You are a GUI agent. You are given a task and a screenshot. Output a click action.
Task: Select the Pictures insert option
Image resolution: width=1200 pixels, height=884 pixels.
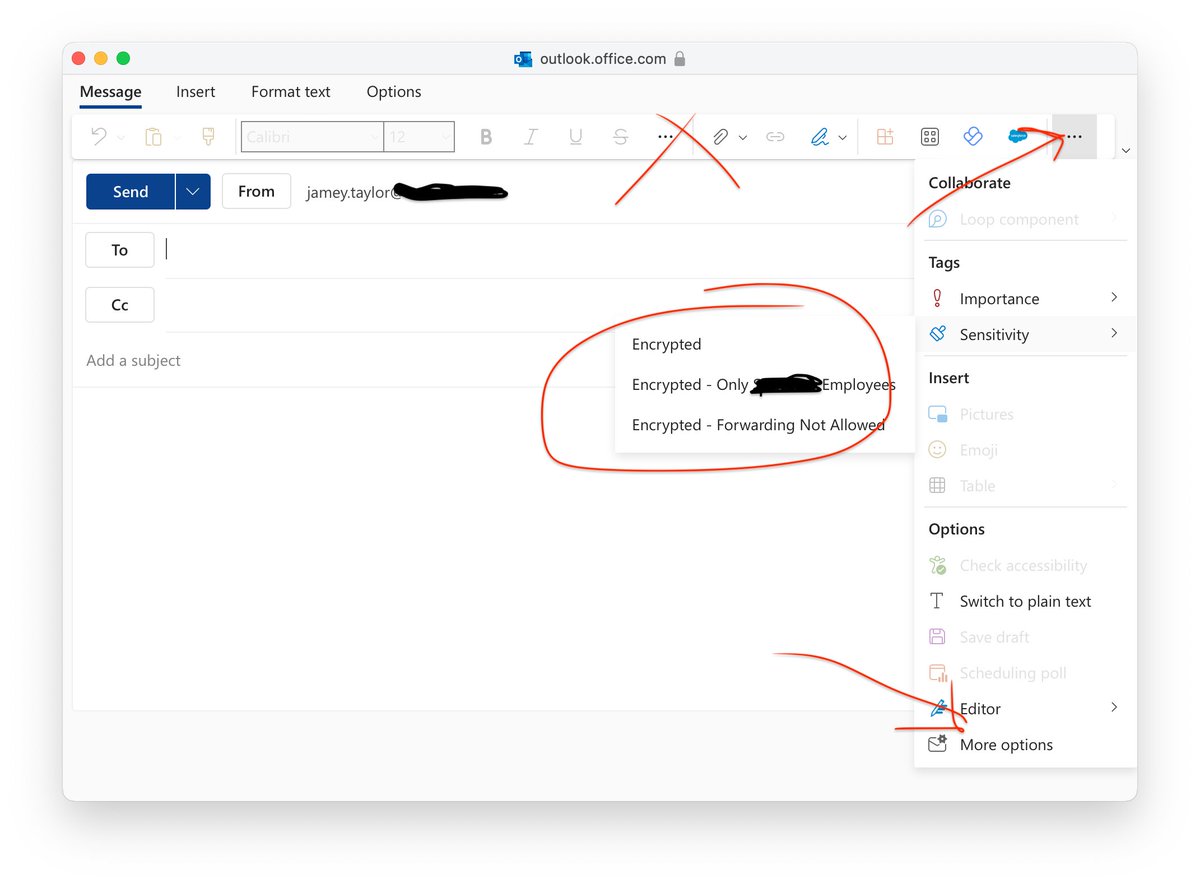(986, 414)
